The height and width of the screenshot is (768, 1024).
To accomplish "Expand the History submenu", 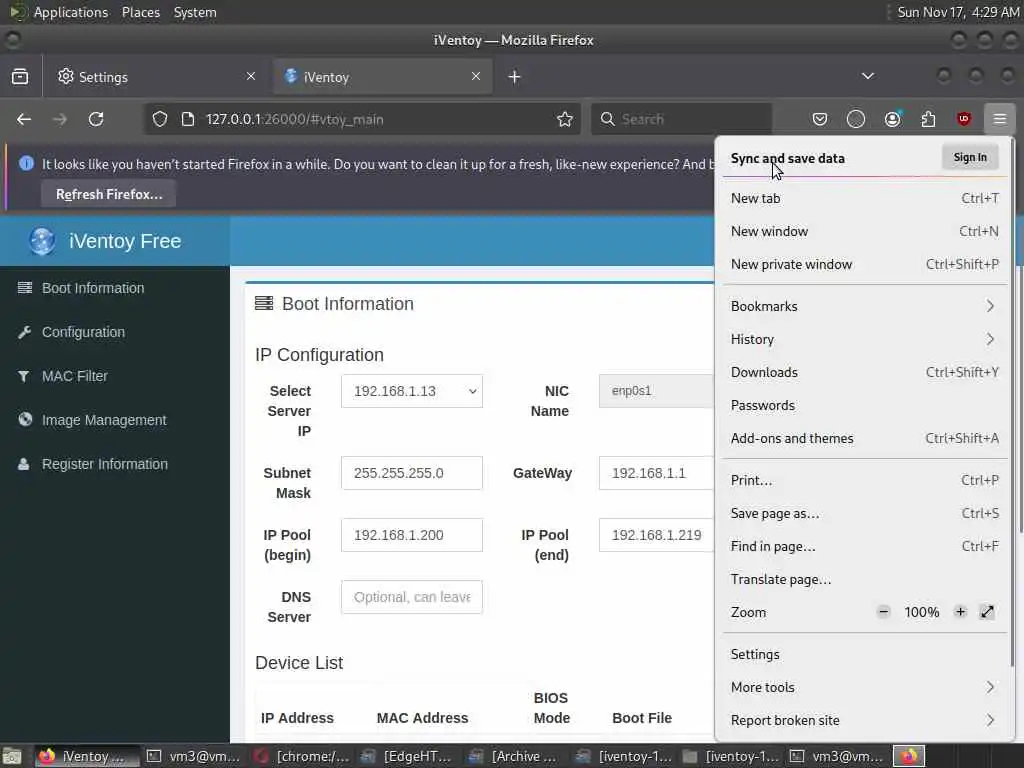I will point(865,340).
